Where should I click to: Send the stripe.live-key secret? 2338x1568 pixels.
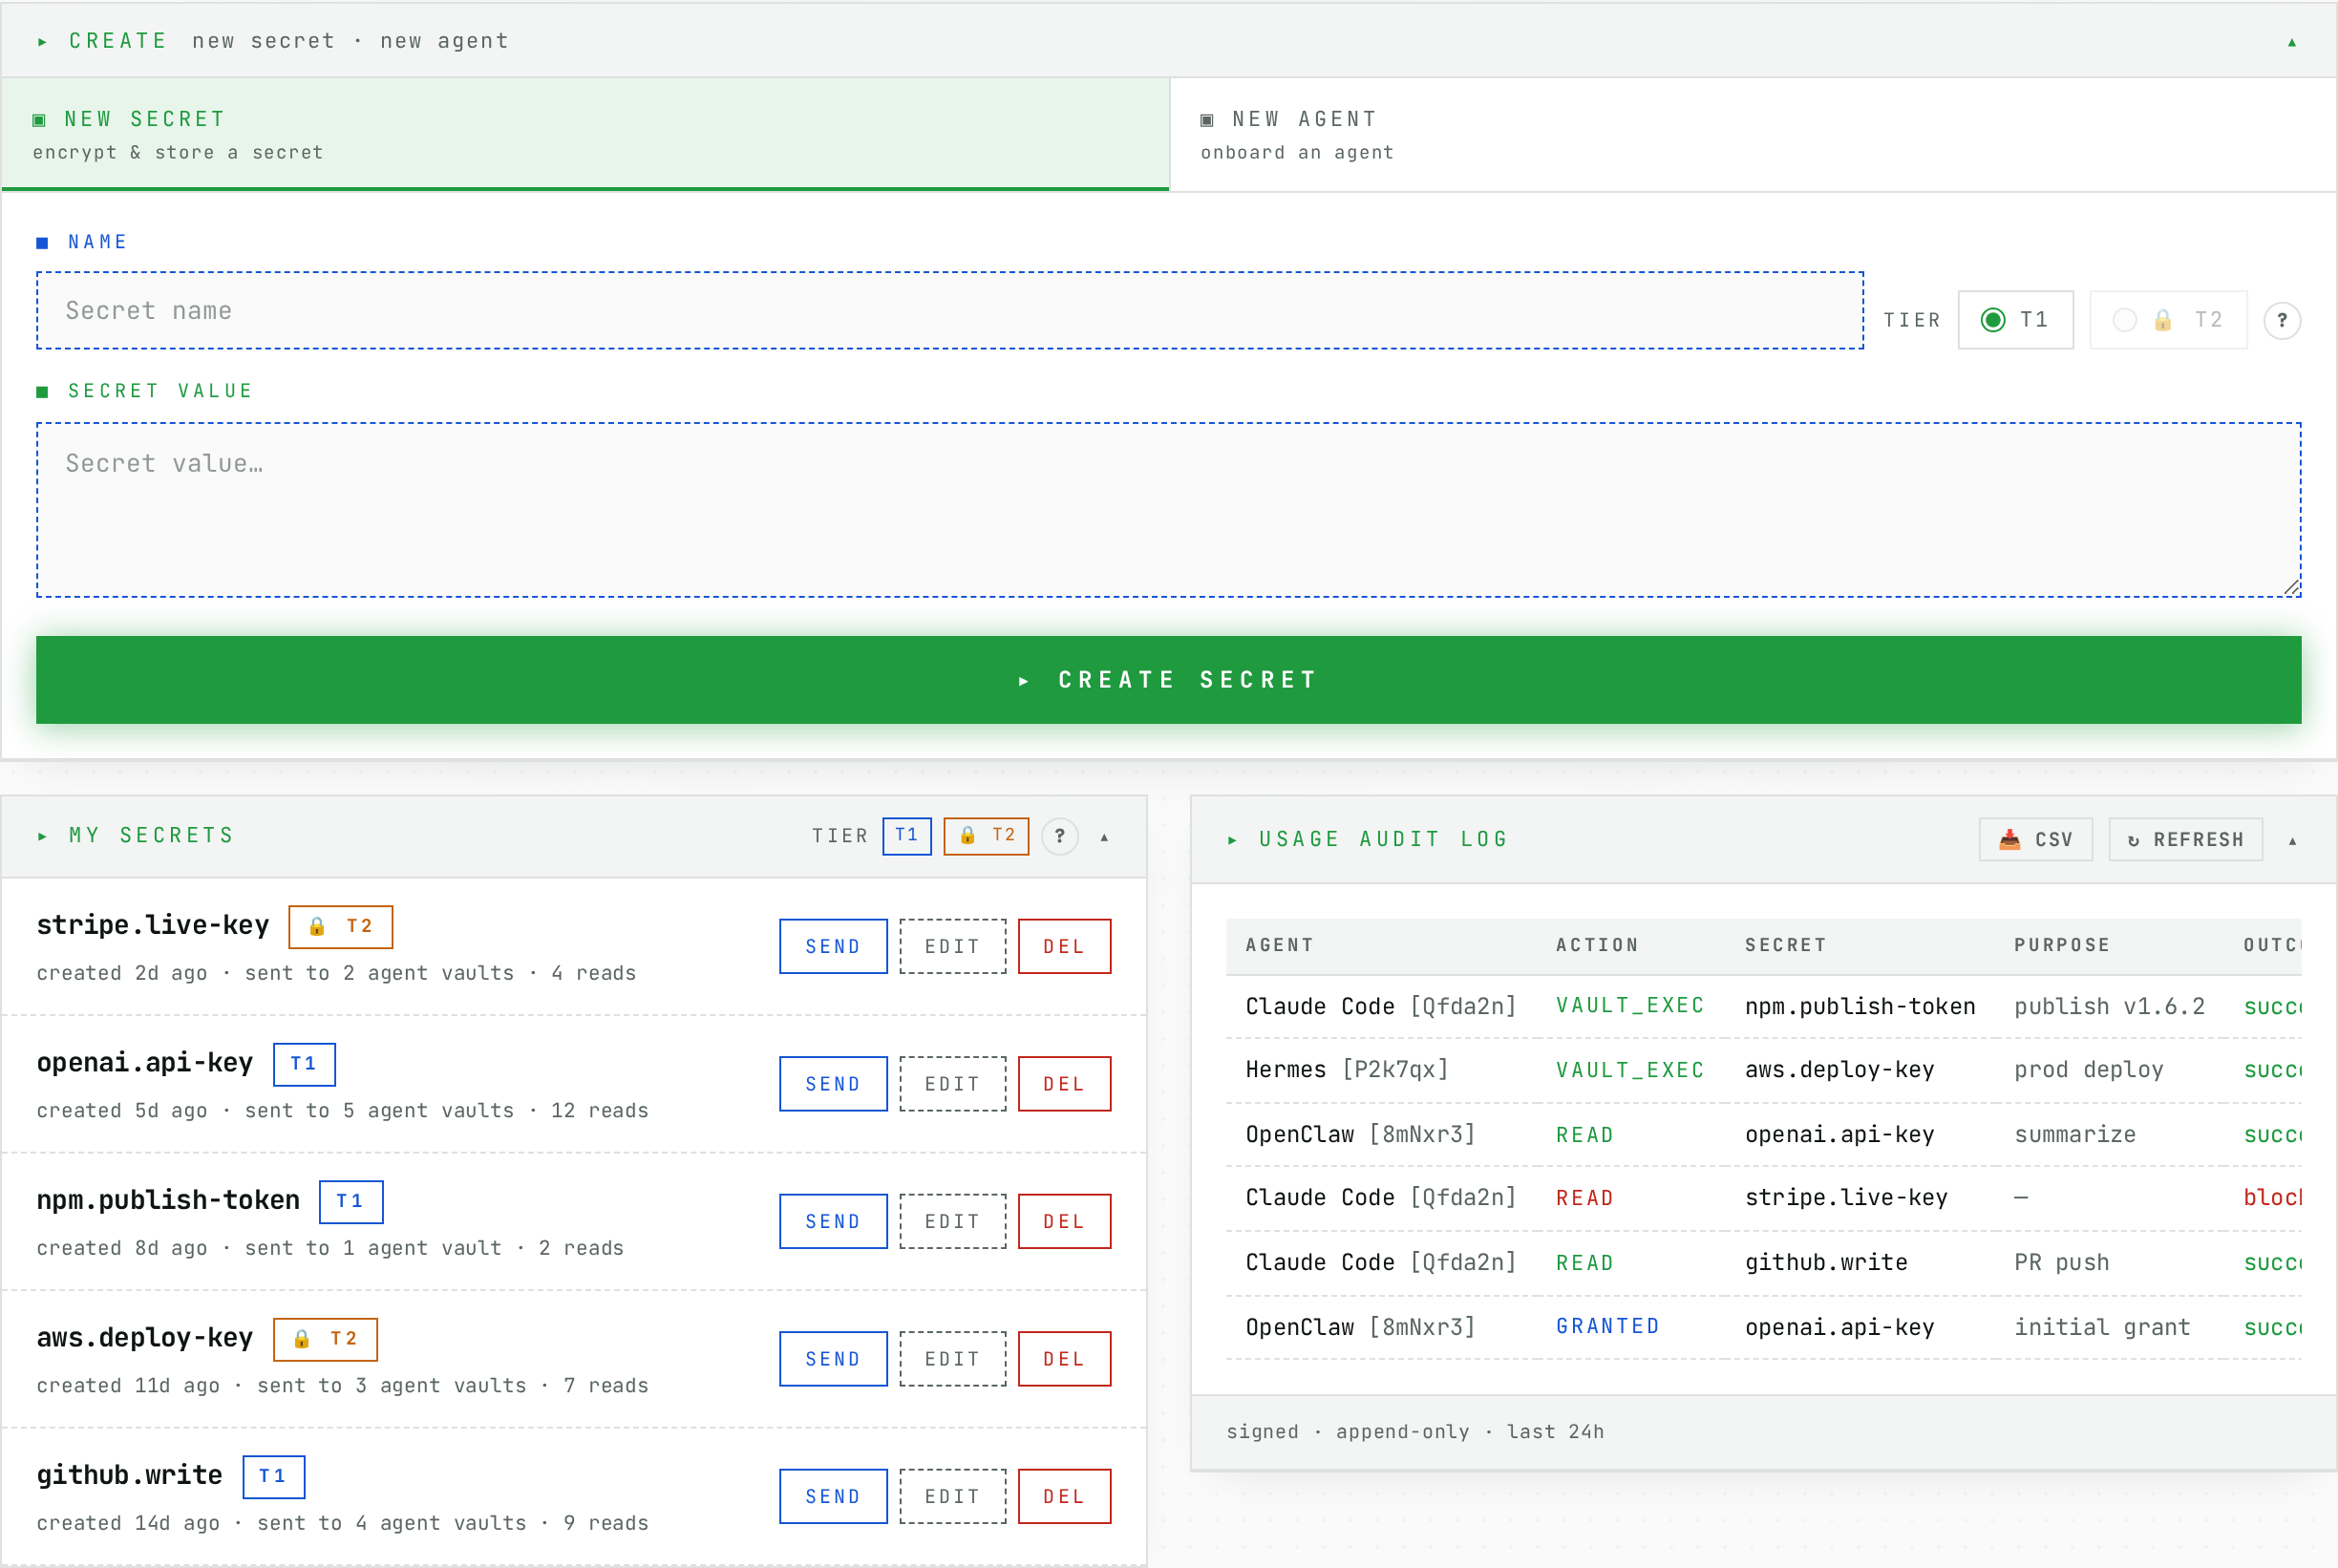pyautogui.click(x=833, y=946)
